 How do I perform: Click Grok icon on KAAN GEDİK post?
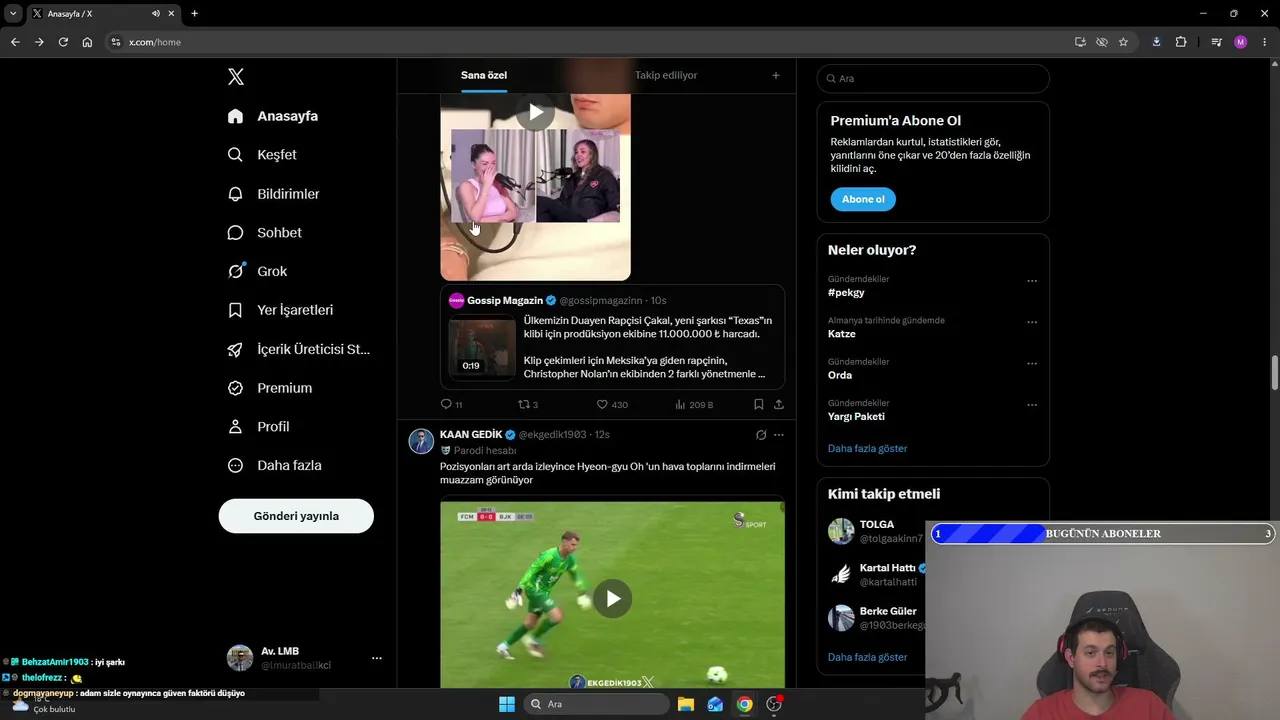(761, 435)
